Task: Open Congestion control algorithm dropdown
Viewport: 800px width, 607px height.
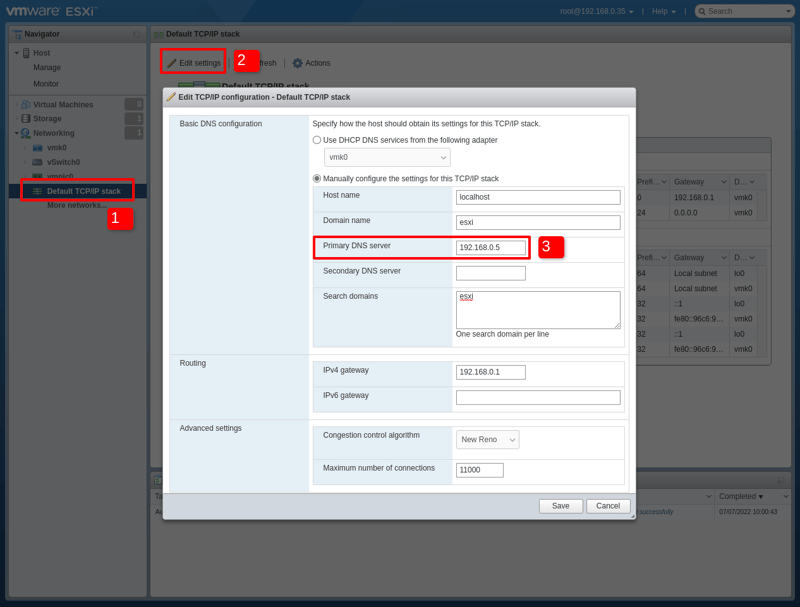Action: [x=487, y=440]
